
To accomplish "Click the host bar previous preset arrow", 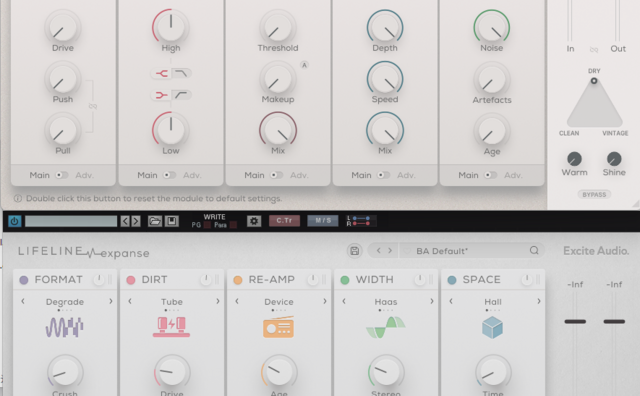I will [125, 221].
